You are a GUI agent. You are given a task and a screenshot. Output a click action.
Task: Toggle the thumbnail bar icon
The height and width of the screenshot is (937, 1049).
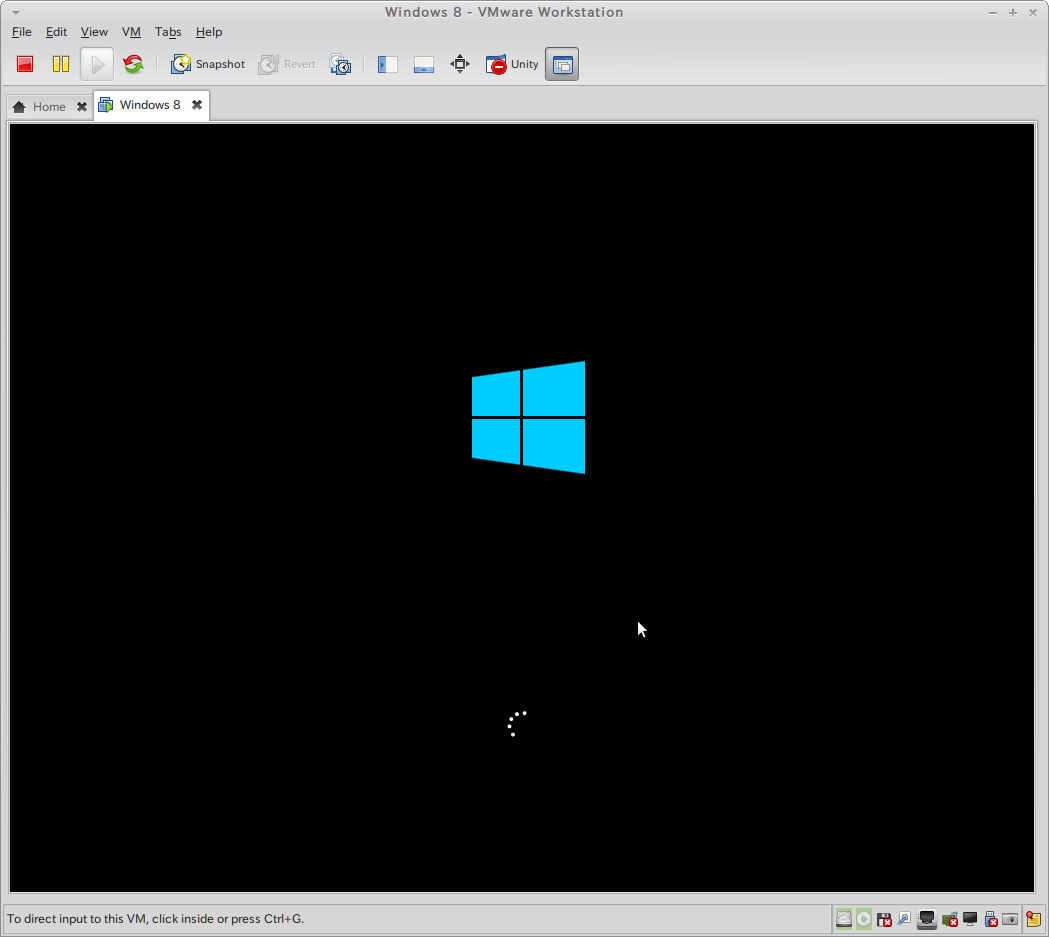[423, 64]
